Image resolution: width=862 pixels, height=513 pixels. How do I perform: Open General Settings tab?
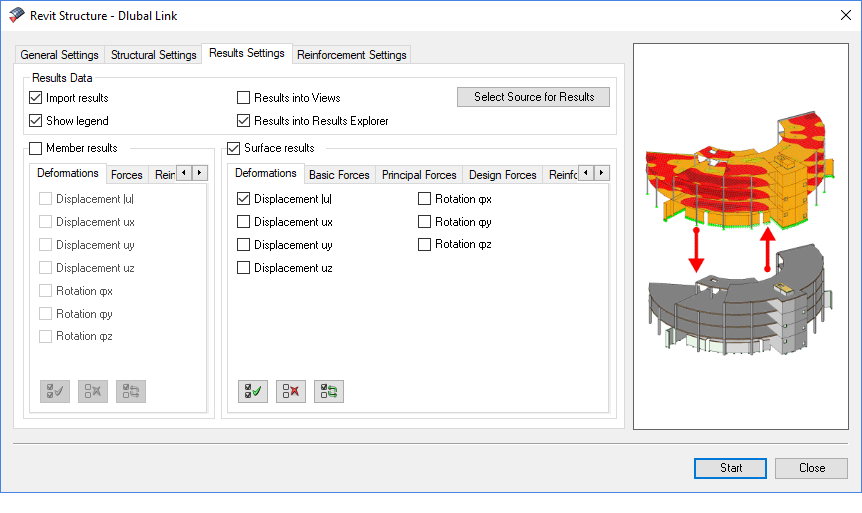click(x=59, y=55)
